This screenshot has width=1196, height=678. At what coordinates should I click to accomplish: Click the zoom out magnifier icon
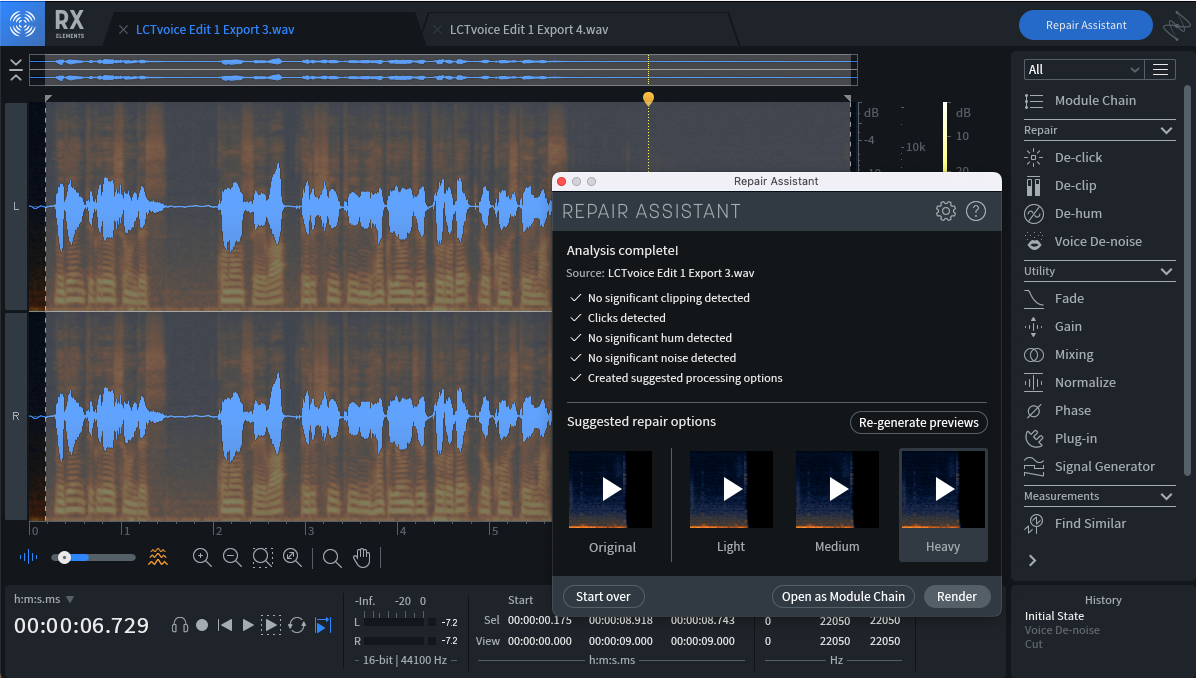232,558
